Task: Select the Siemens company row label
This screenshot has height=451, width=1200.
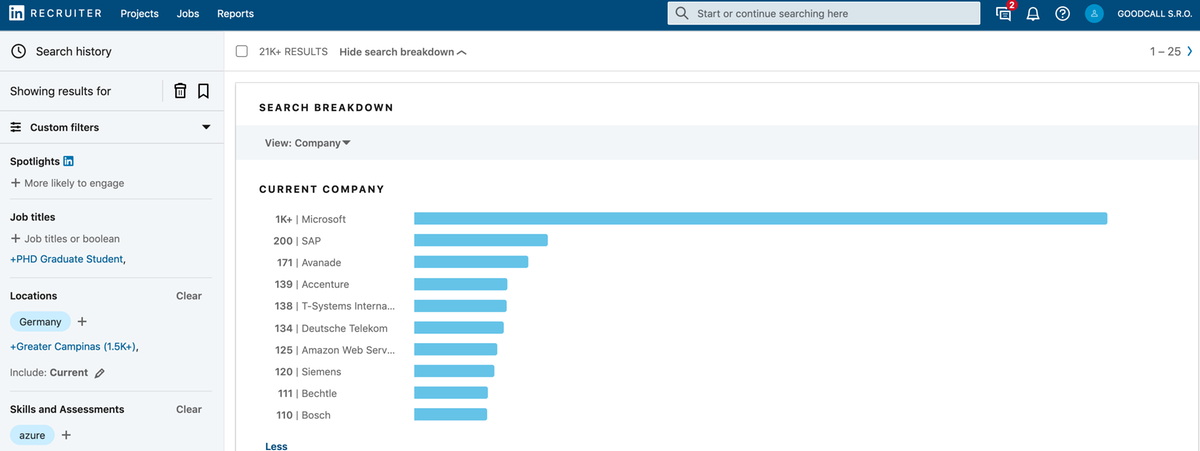Action: [321, 372]
